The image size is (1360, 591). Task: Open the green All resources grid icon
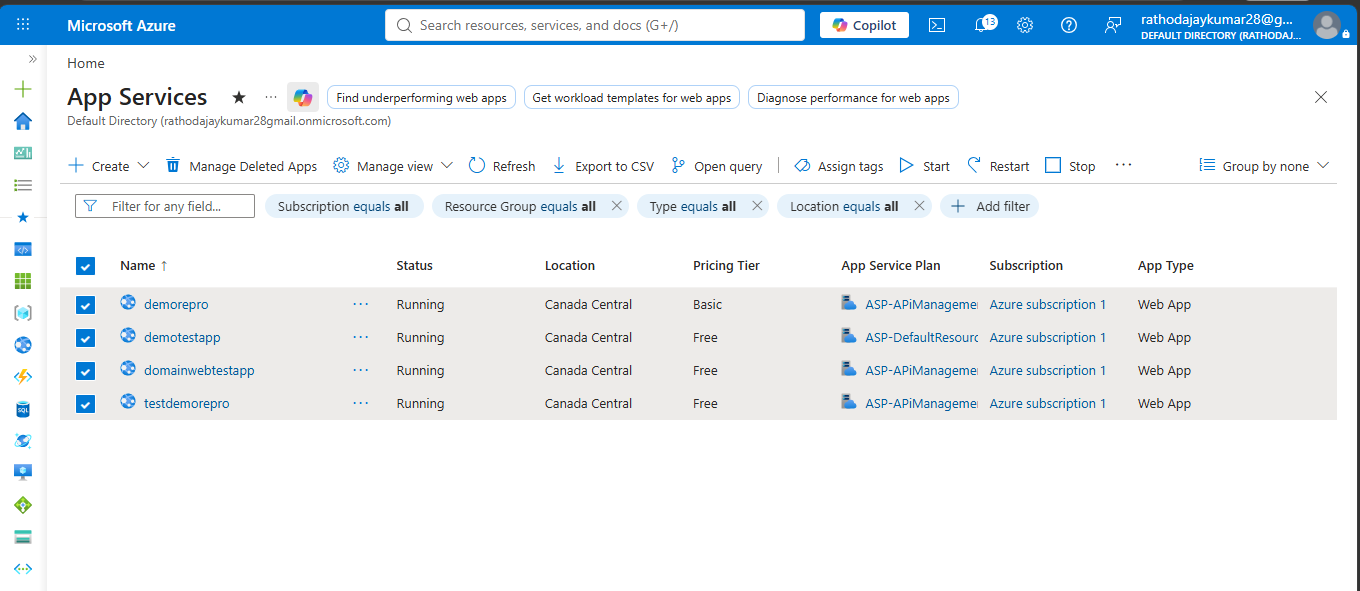(x=23, y=281)
